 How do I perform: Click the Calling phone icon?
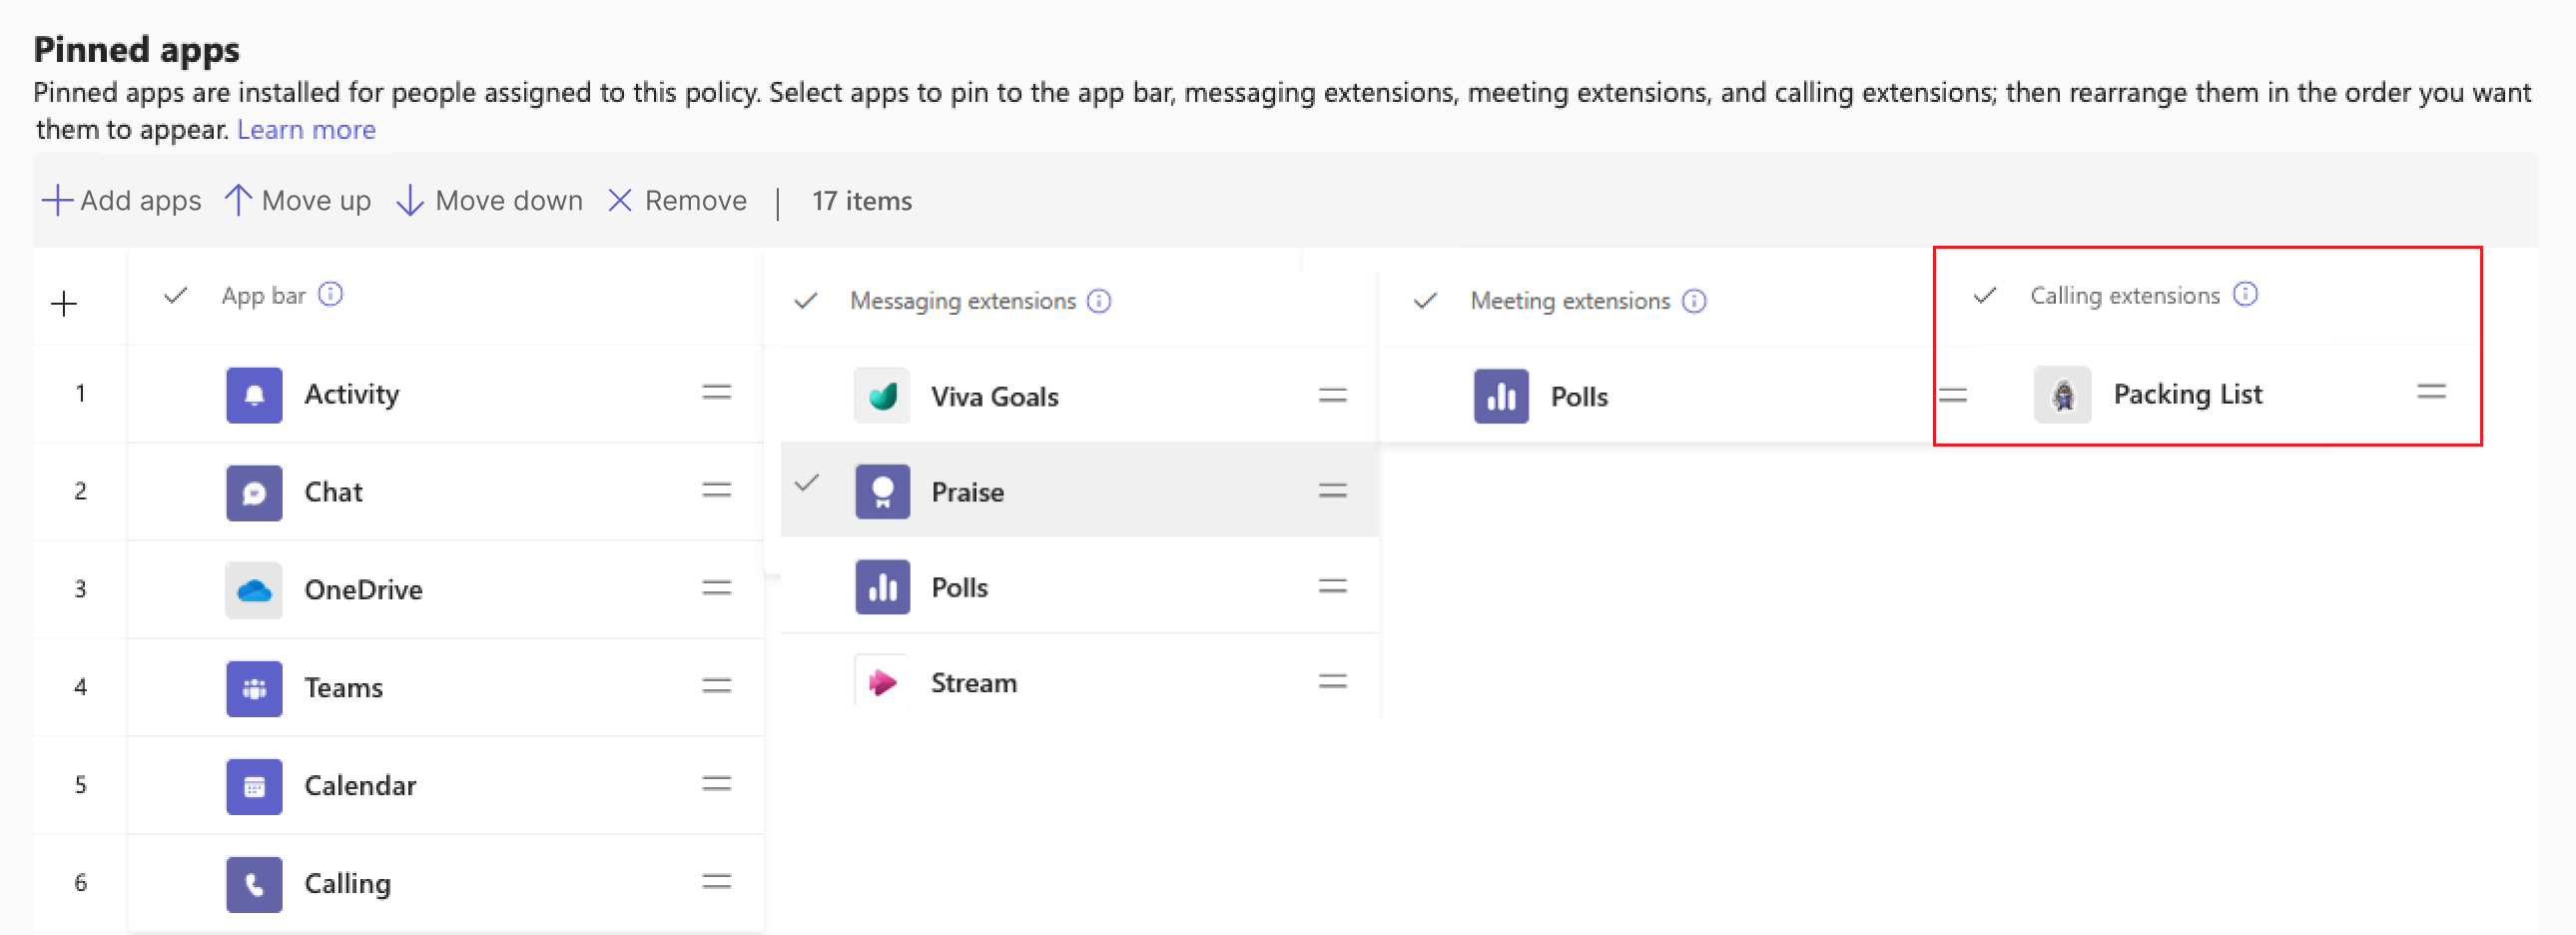[x=254, y=884]
